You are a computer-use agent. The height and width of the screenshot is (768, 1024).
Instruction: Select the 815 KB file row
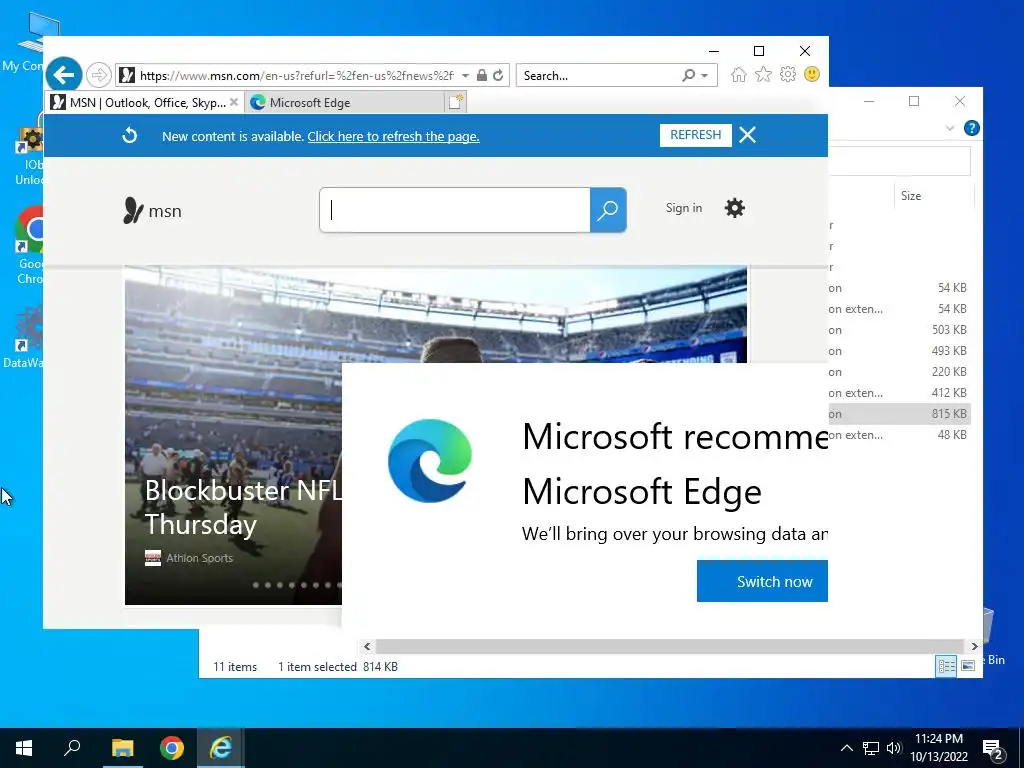(899, 414)
